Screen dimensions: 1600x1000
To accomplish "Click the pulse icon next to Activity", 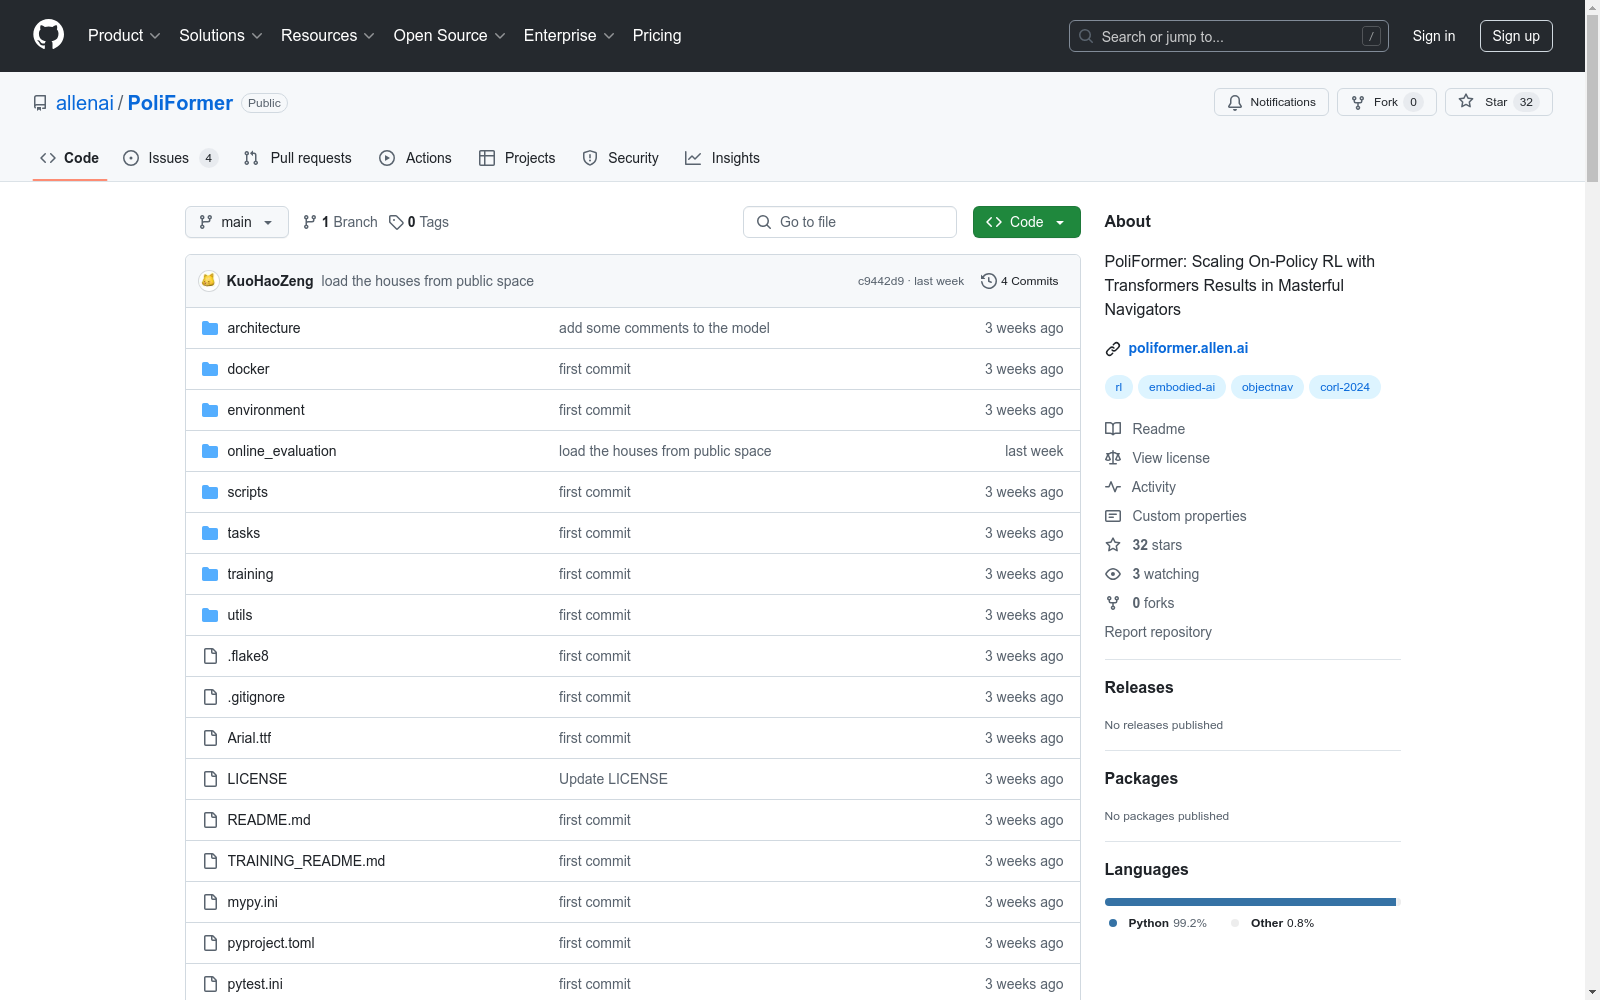I will (x=1113, y=487).
